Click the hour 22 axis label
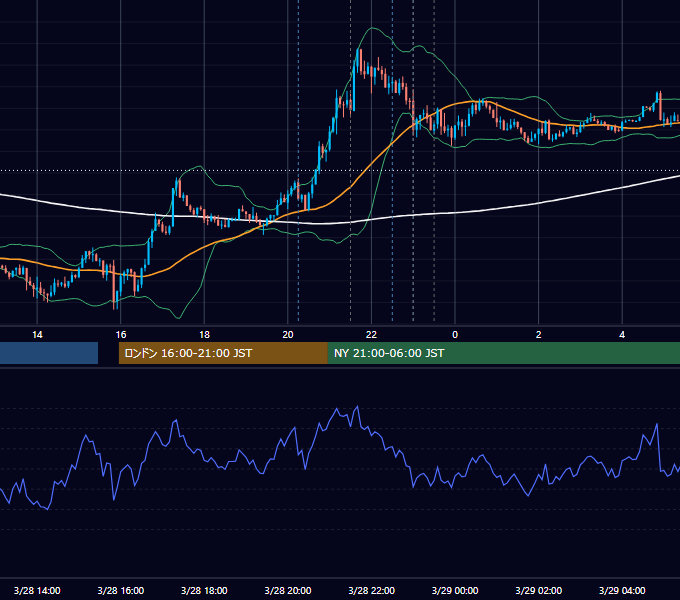 click(x=371, y=335)
